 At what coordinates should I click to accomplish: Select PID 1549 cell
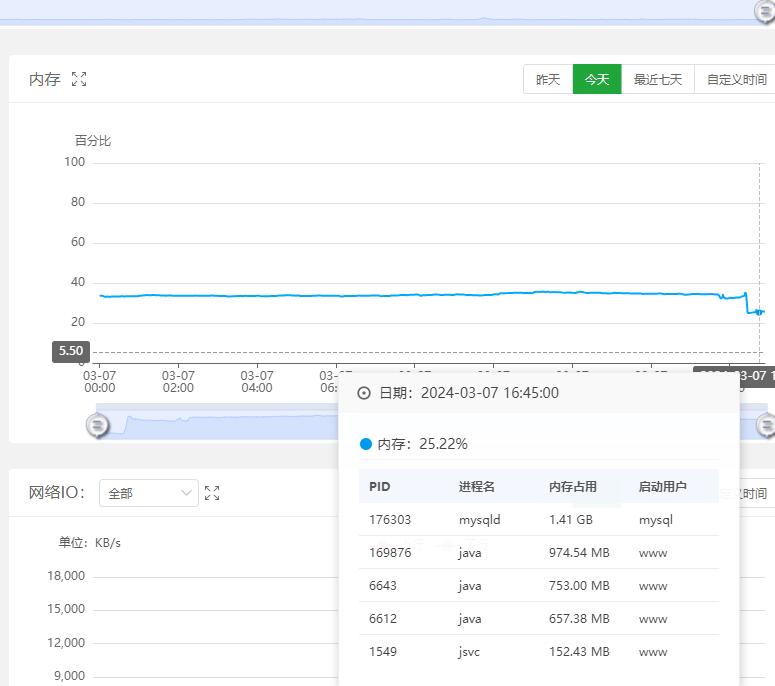tap(383, 651)
